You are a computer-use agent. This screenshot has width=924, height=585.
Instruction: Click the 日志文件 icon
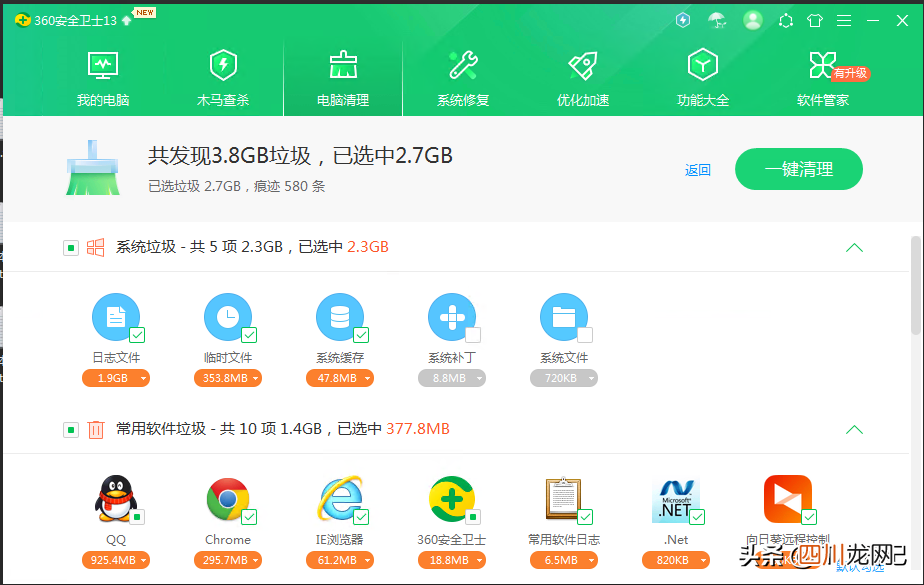116,317
